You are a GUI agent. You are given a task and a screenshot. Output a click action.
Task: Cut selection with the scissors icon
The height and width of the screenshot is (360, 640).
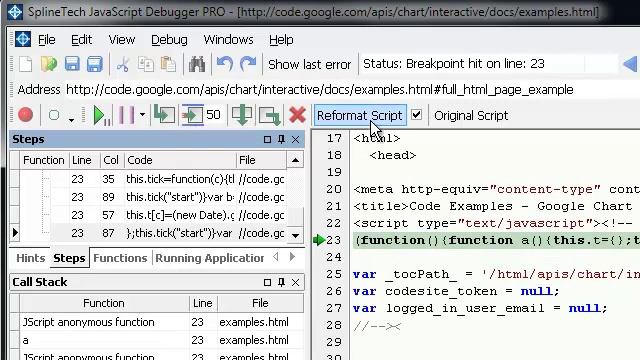click(122, 64)
